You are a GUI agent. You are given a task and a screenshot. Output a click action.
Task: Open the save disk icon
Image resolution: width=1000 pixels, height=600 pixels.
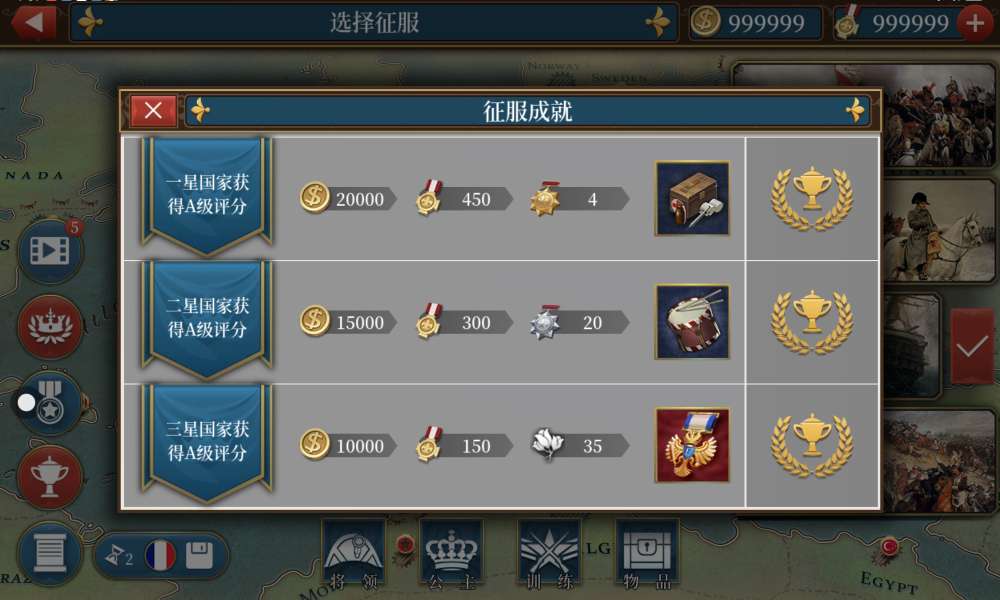click(200, 555)
